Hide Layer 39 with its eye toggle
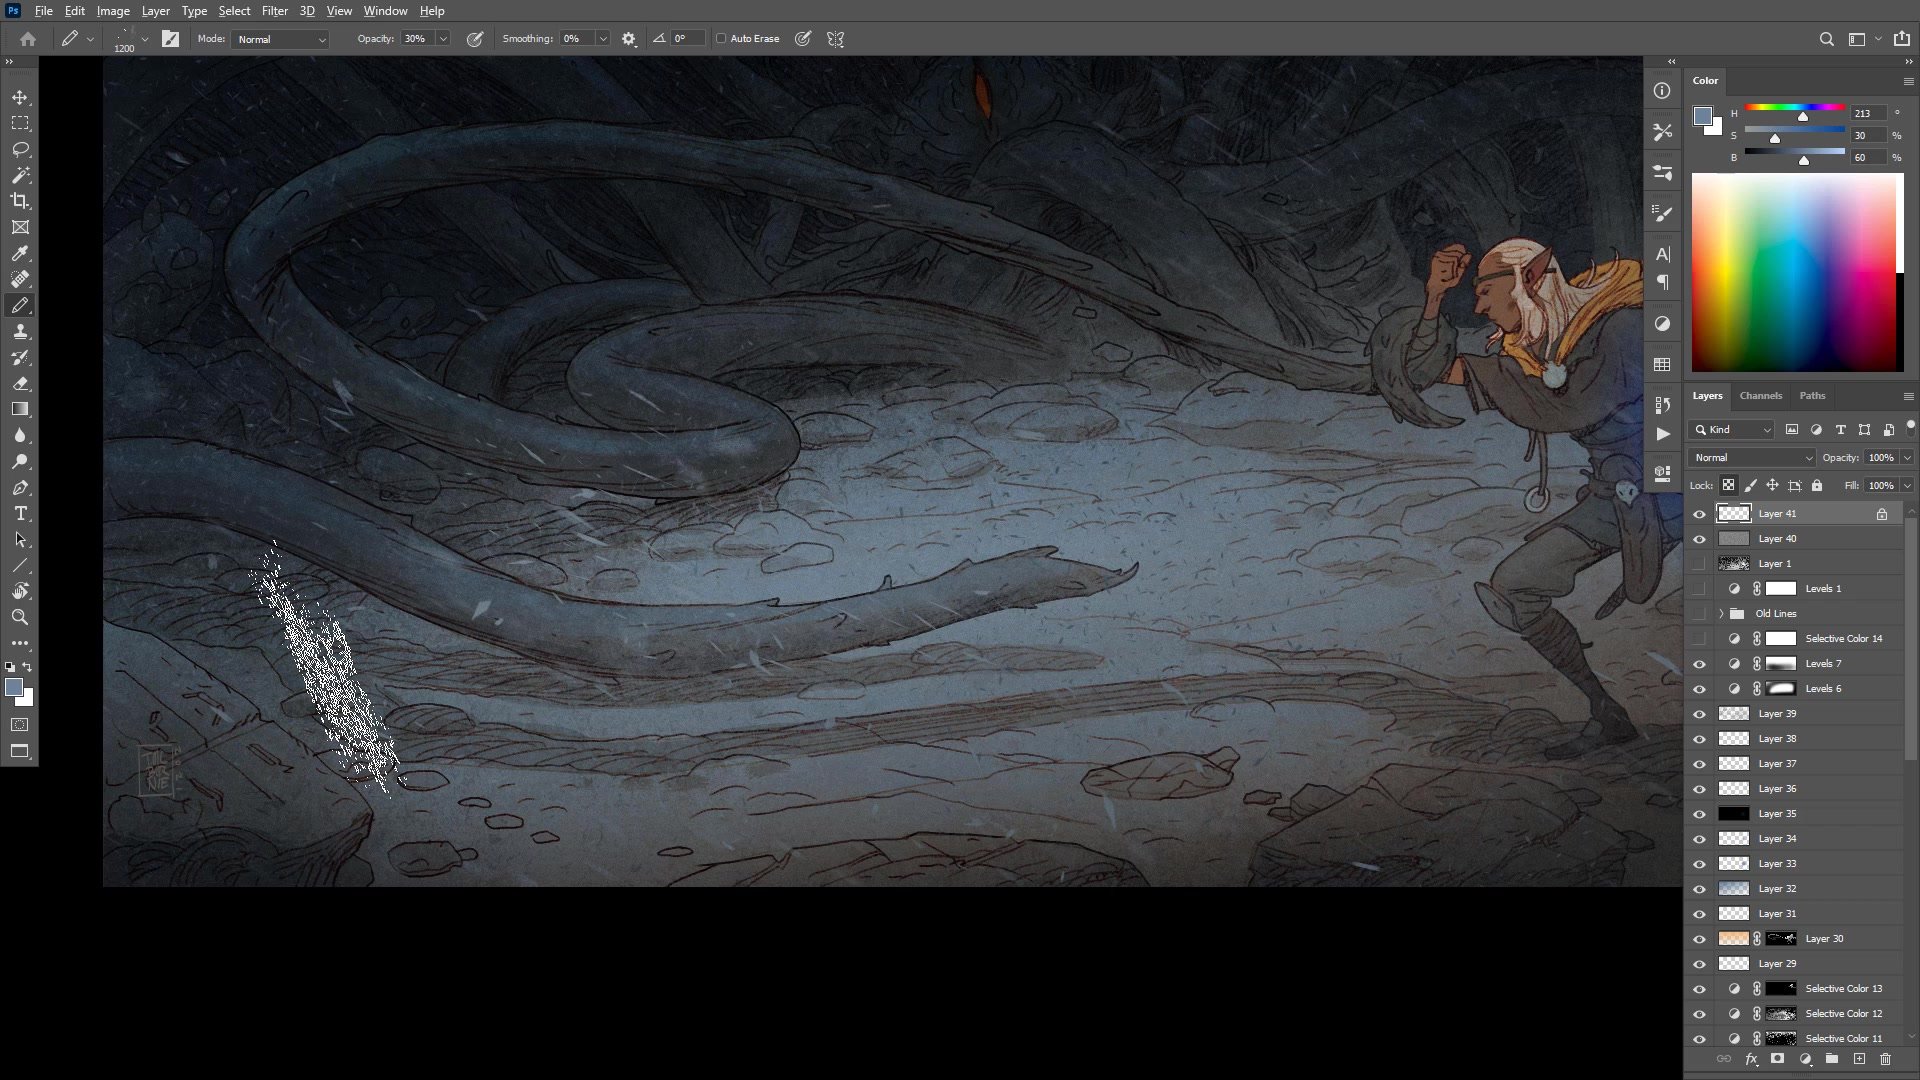 pyautogui.click(x=1699, y=713)
